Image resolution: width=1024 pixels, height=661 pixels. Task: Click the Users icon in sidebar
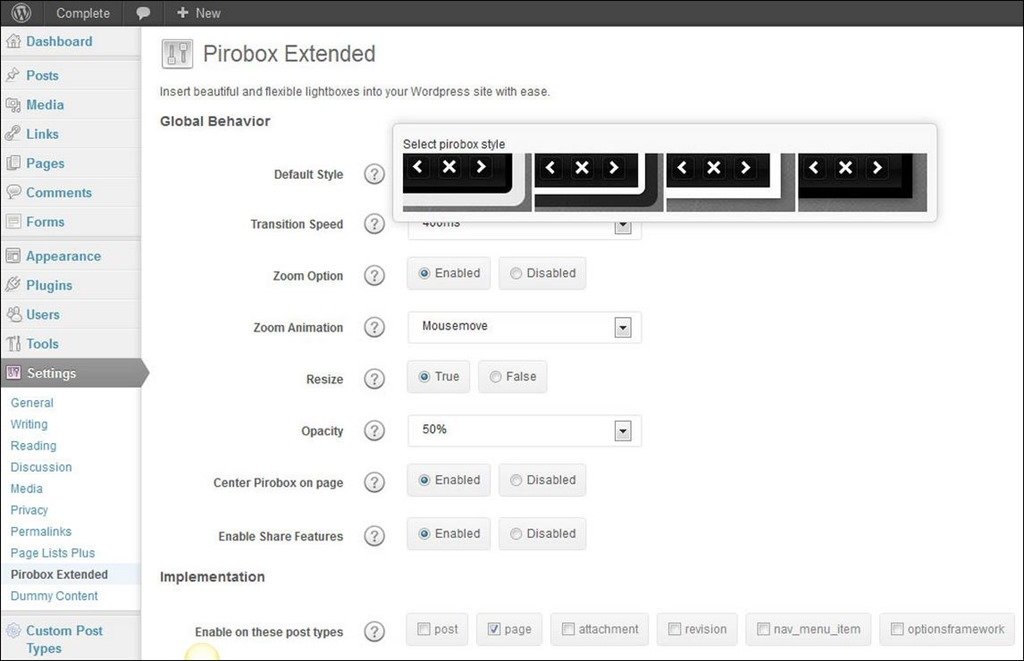coord(13,314)
